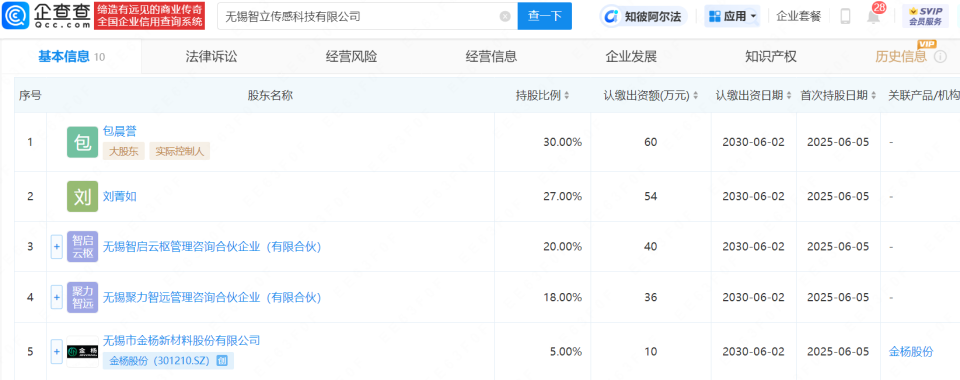Switch to the 法律诉讼 tab
Viewport: 960px width, 380px height.
tap(211, 57)
